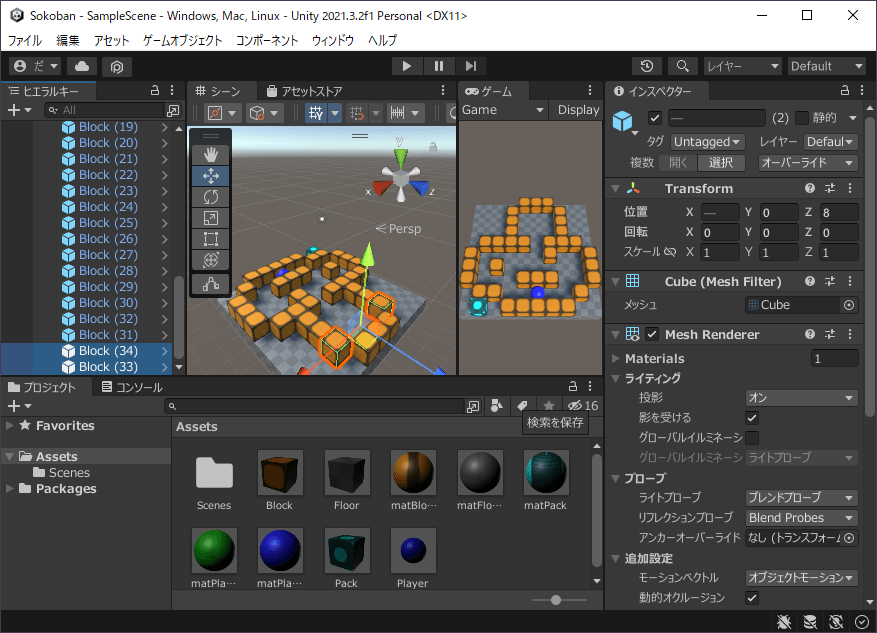Select the Scale tool
877x633 pixels.
[211, 218]
